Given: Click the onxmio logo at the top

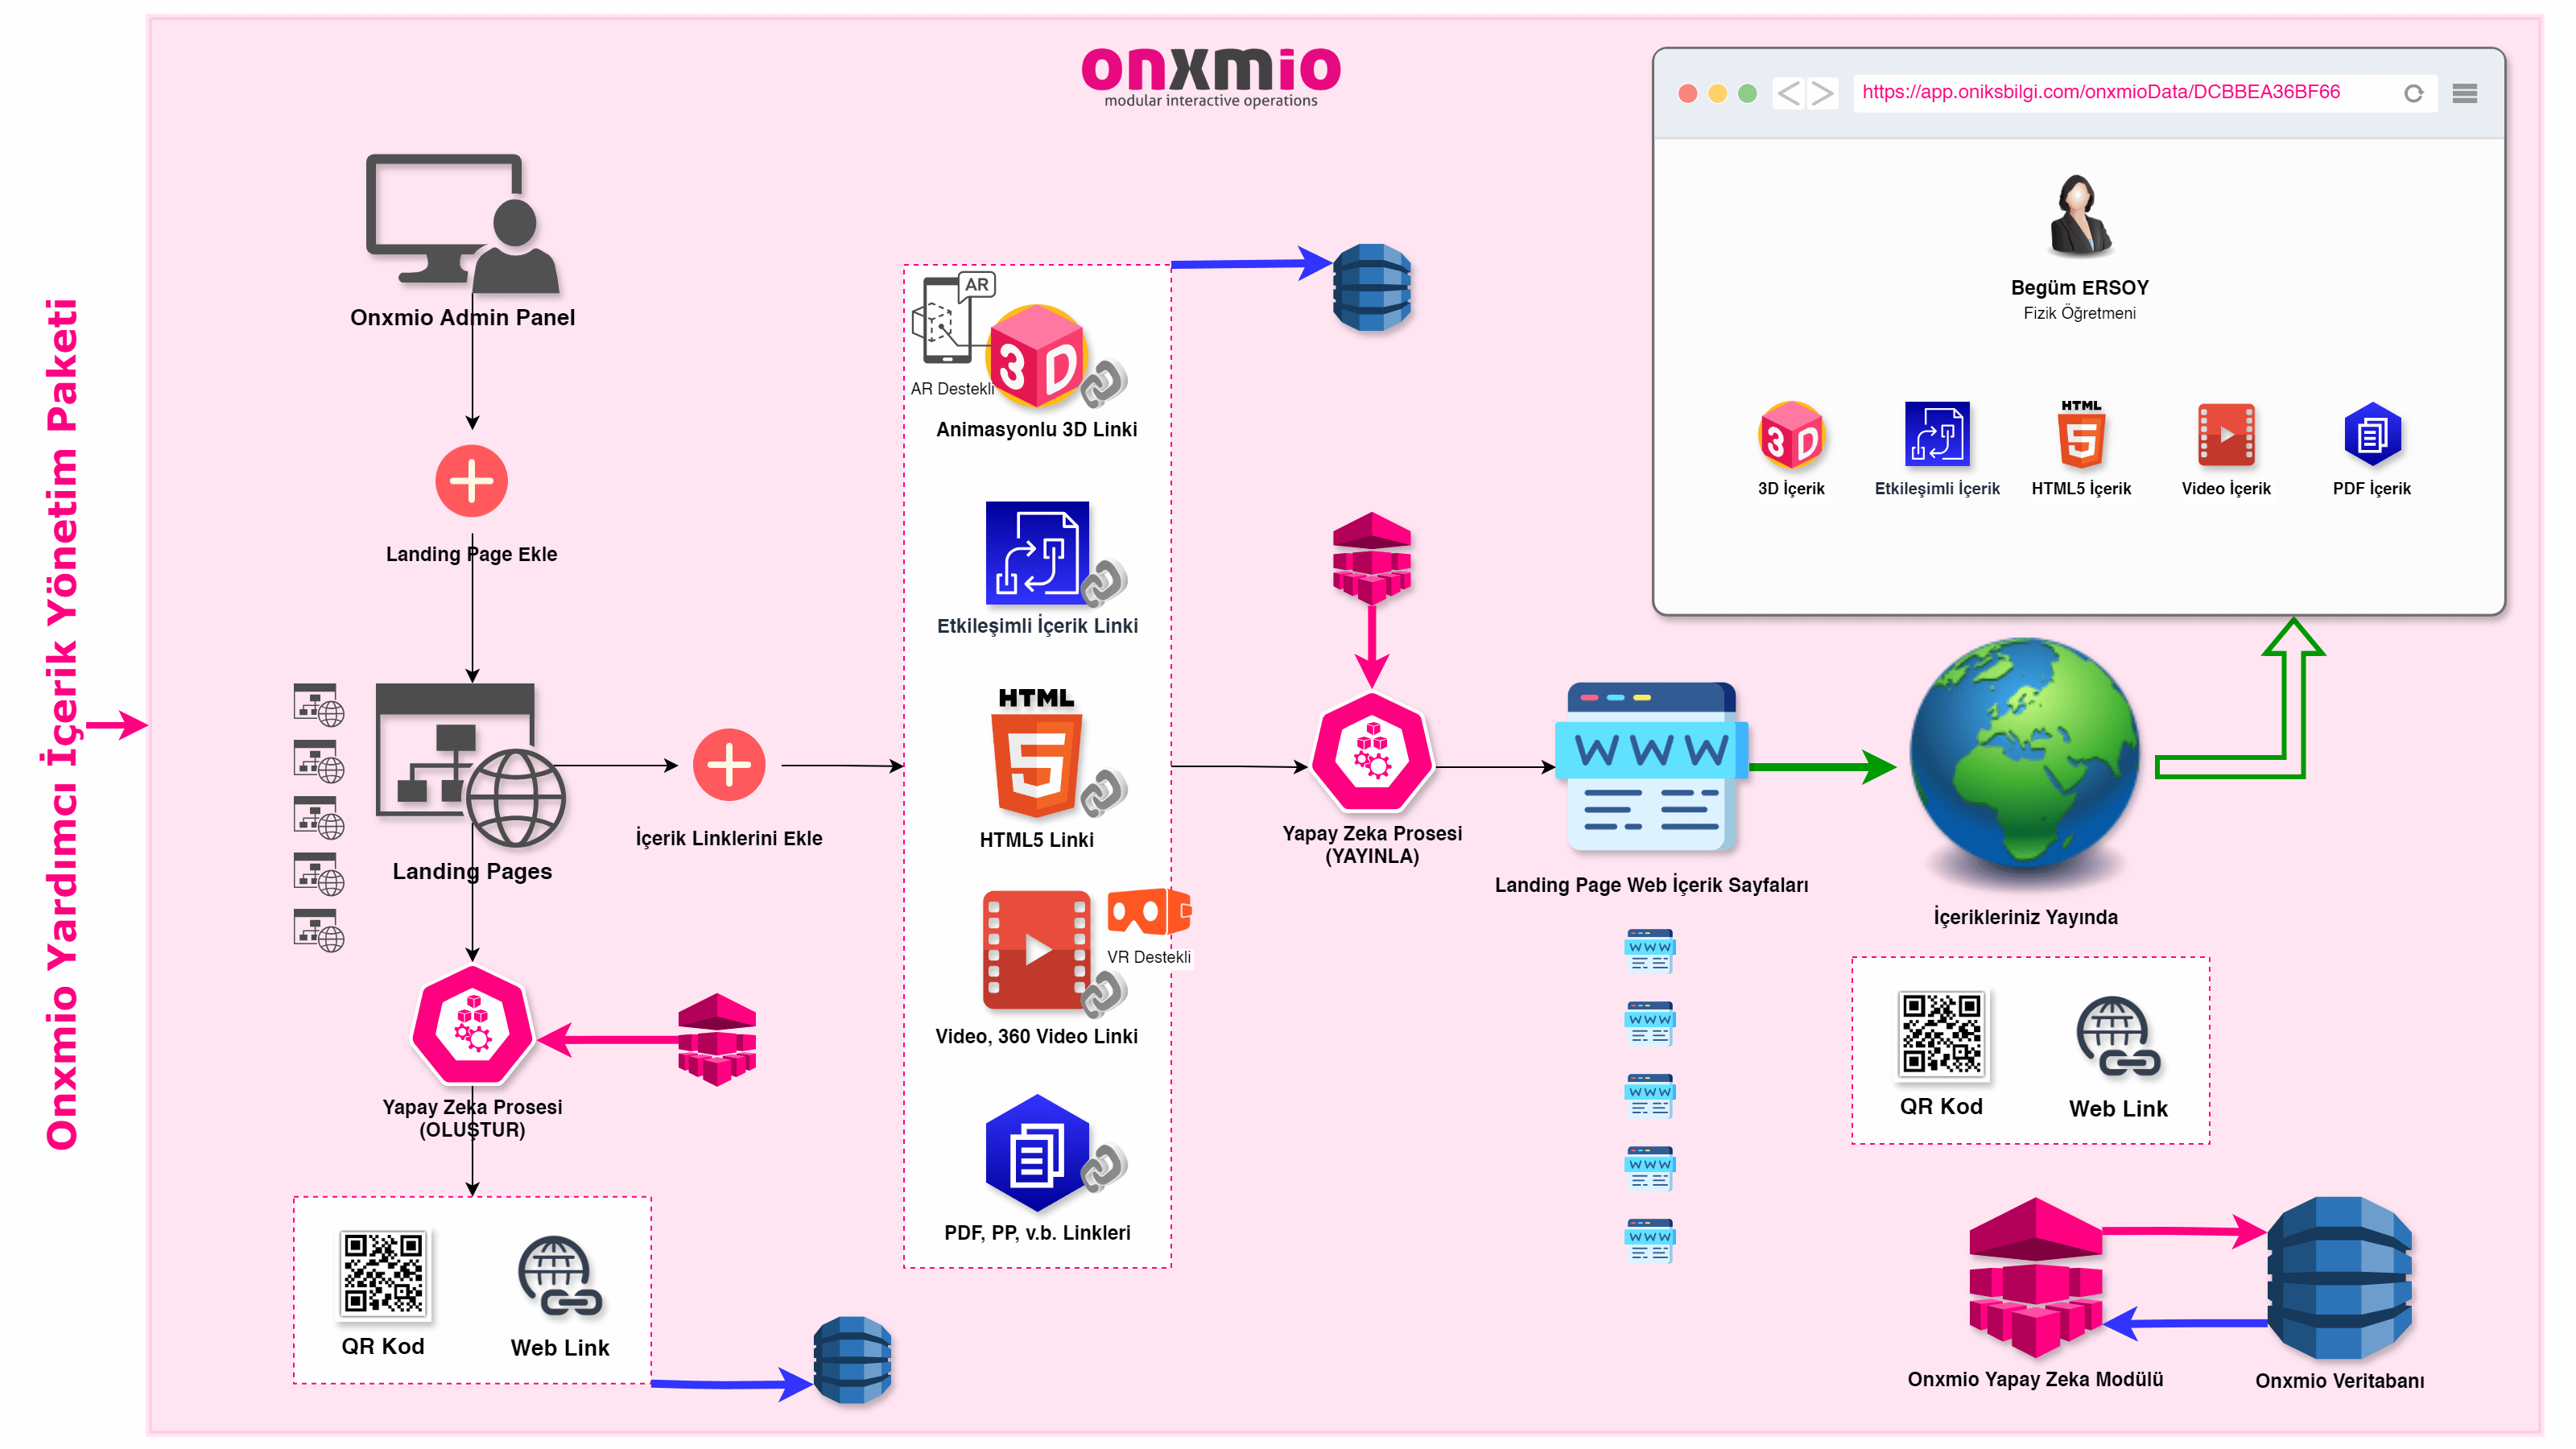Looking at the screenshot, I should [x=1211, y=77].
